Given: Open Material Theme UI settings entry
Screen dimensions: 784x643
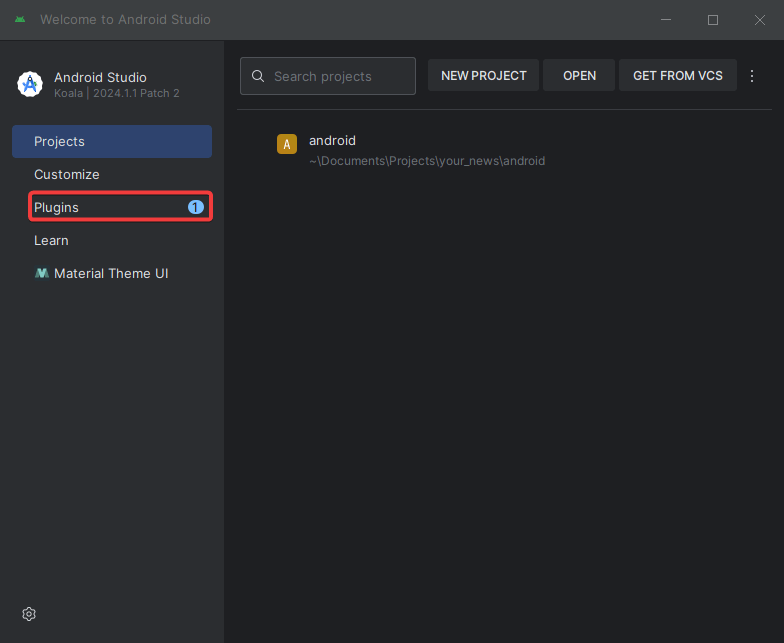Looking at the screenshot, I should click(x=112, y=274).
